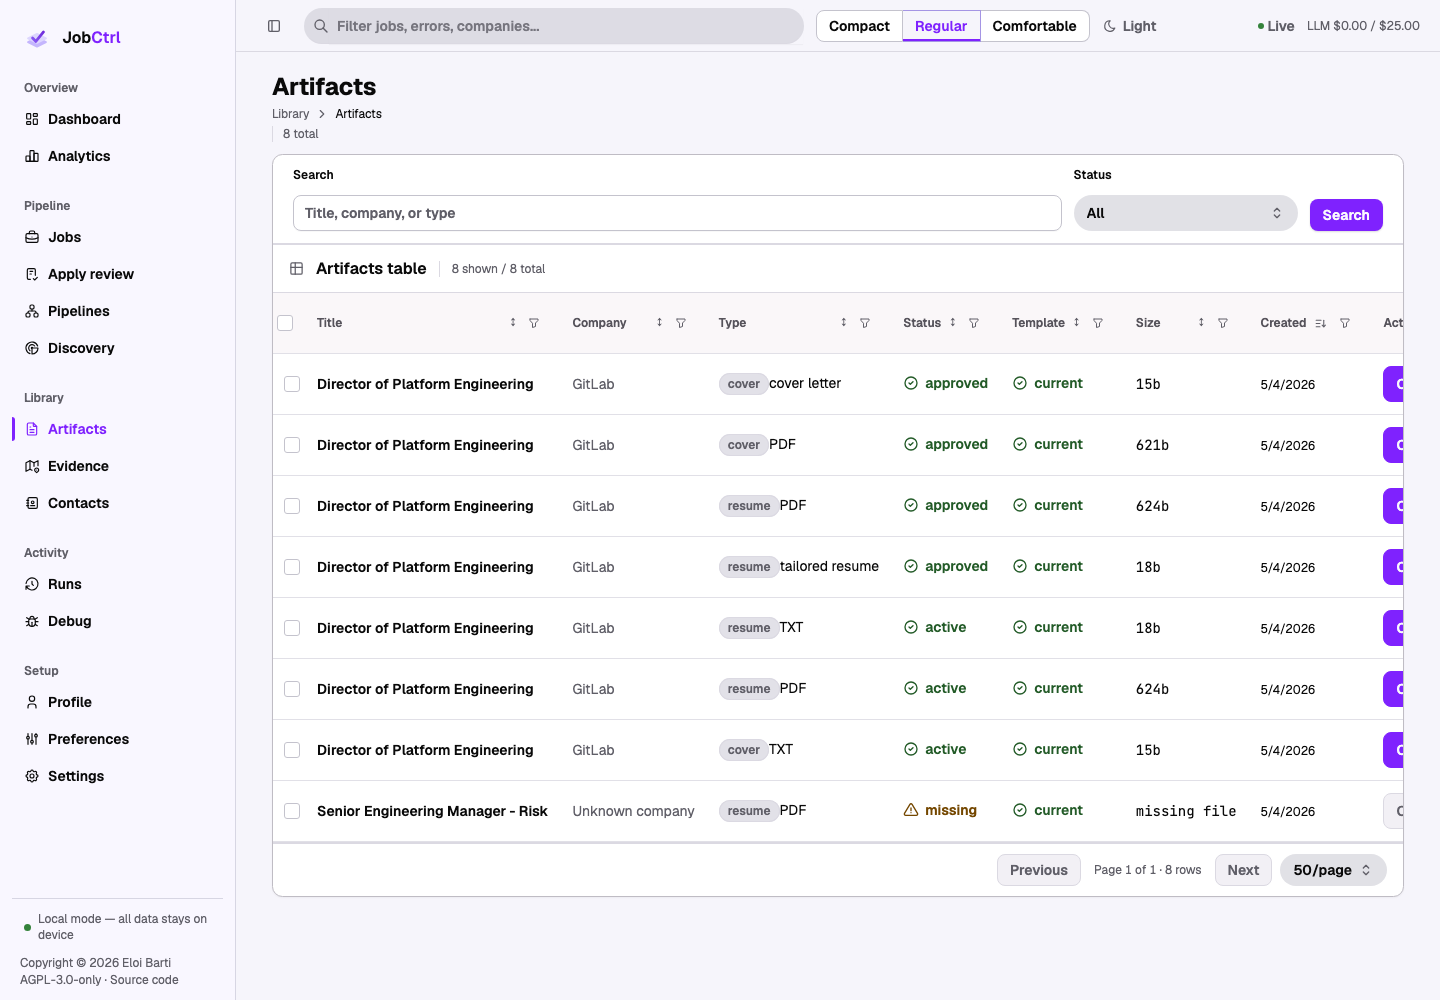Open the Source code link
Screen dimensions: 1440x1000
pos(144,980)
